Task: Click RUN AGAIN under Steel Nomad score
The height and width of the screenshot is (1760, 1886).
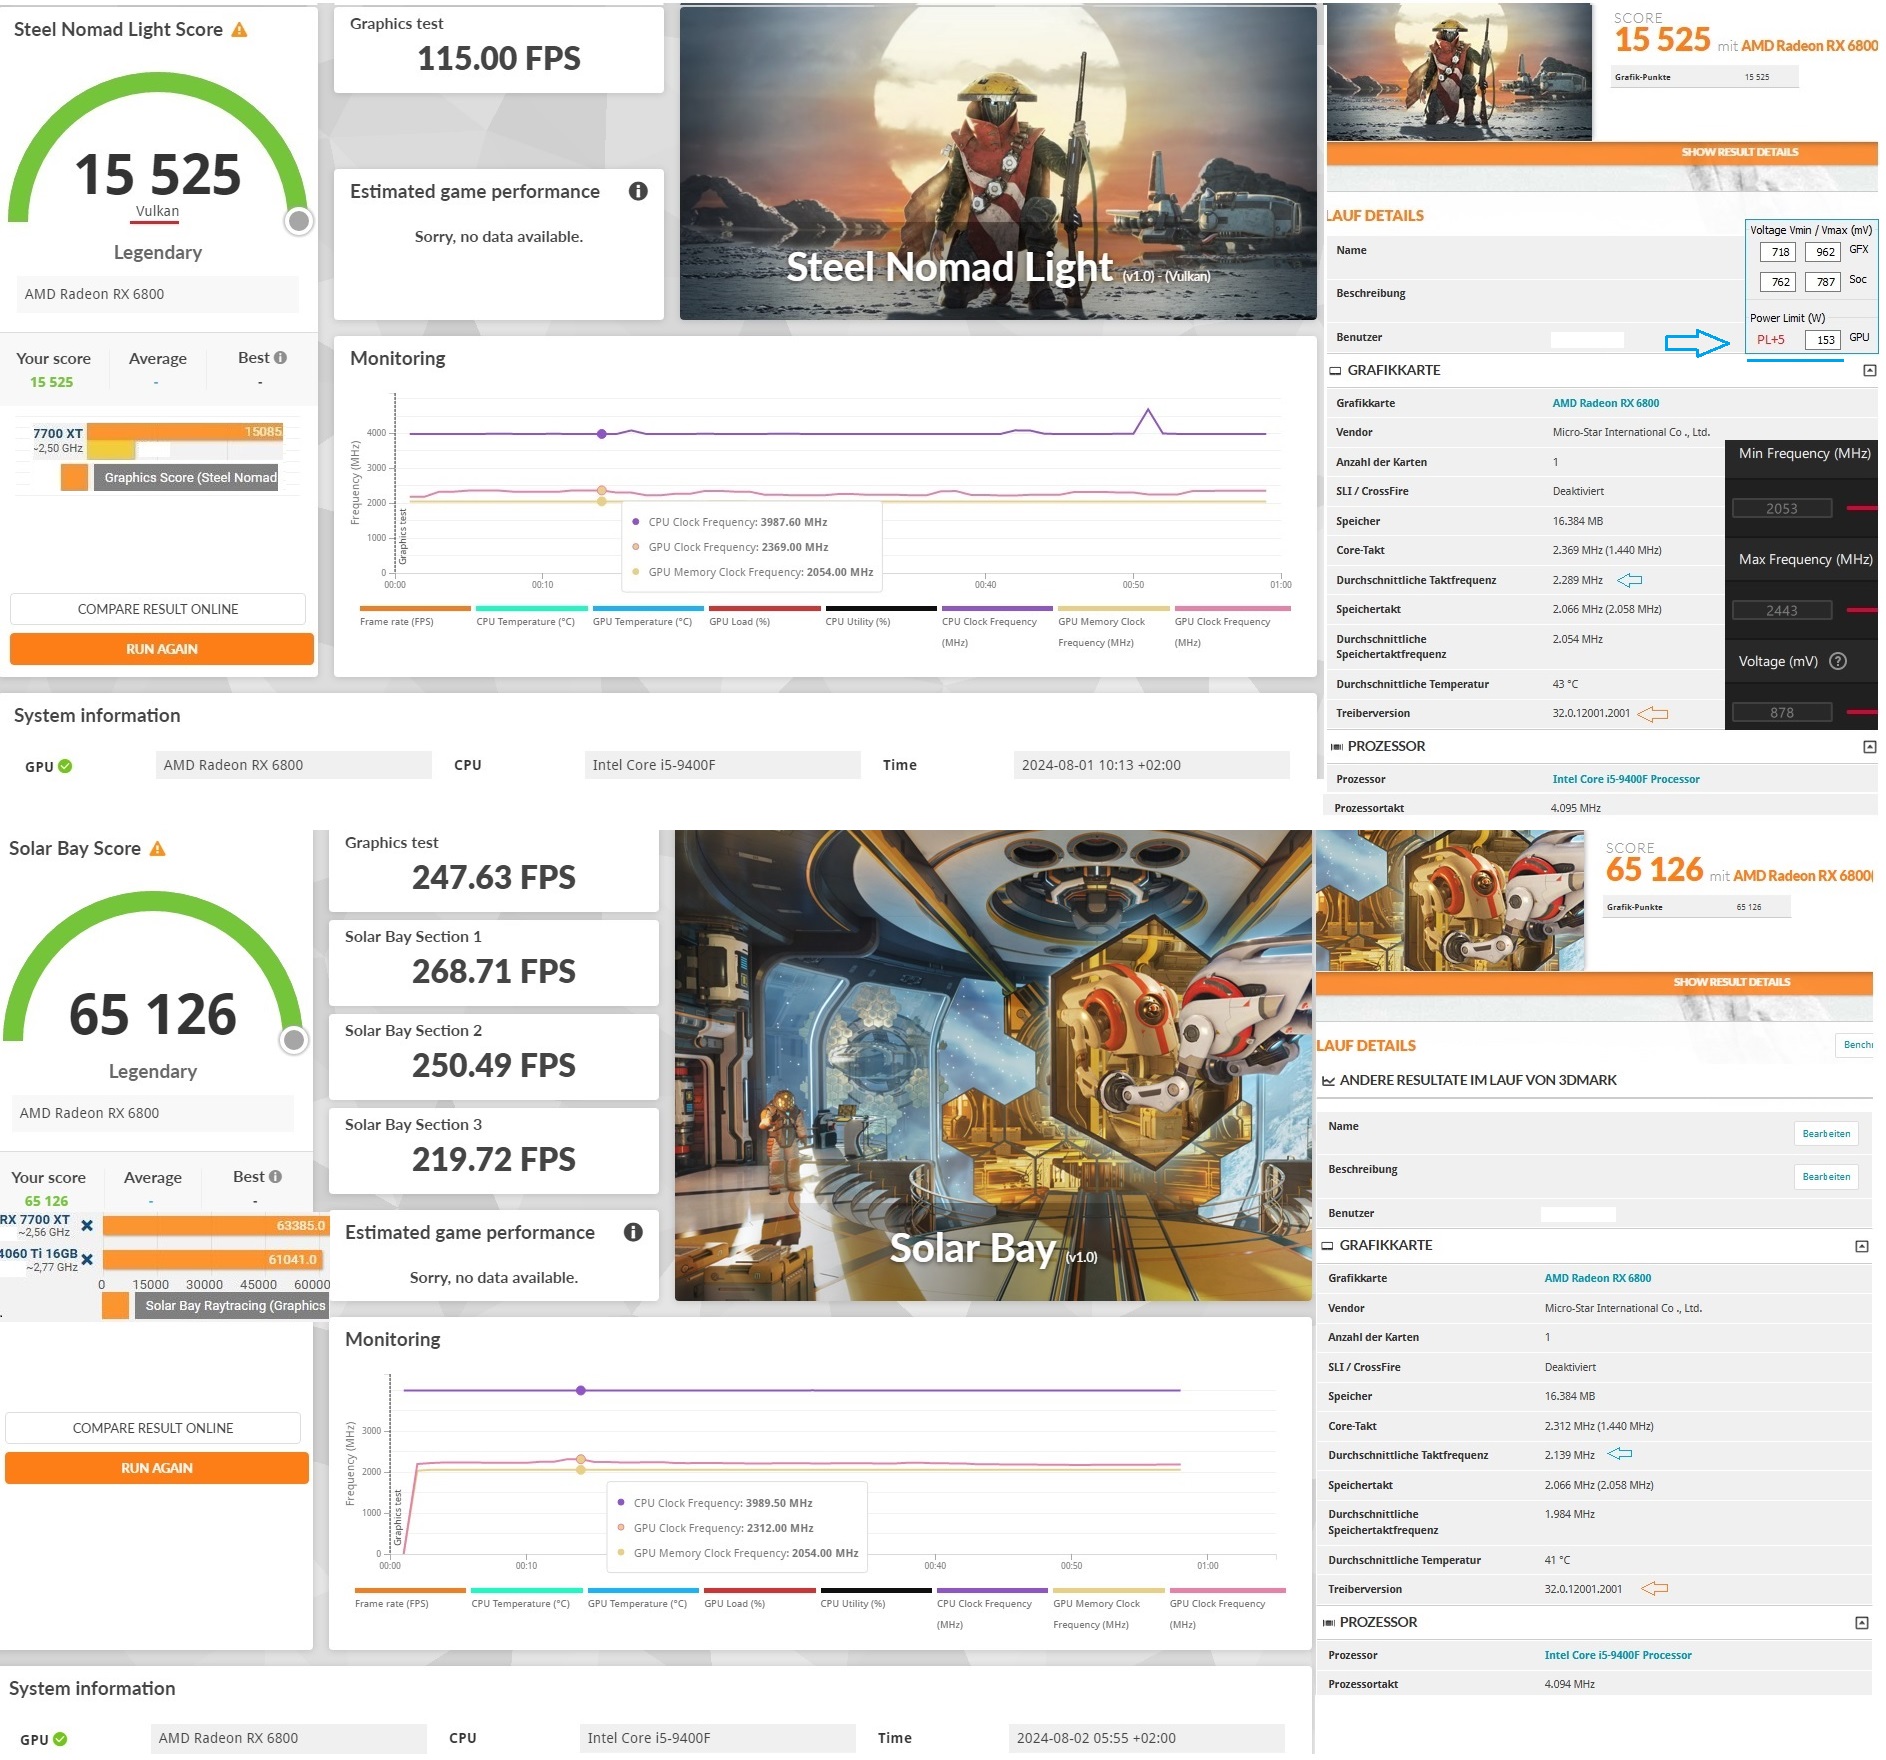Action: (162, 649)
